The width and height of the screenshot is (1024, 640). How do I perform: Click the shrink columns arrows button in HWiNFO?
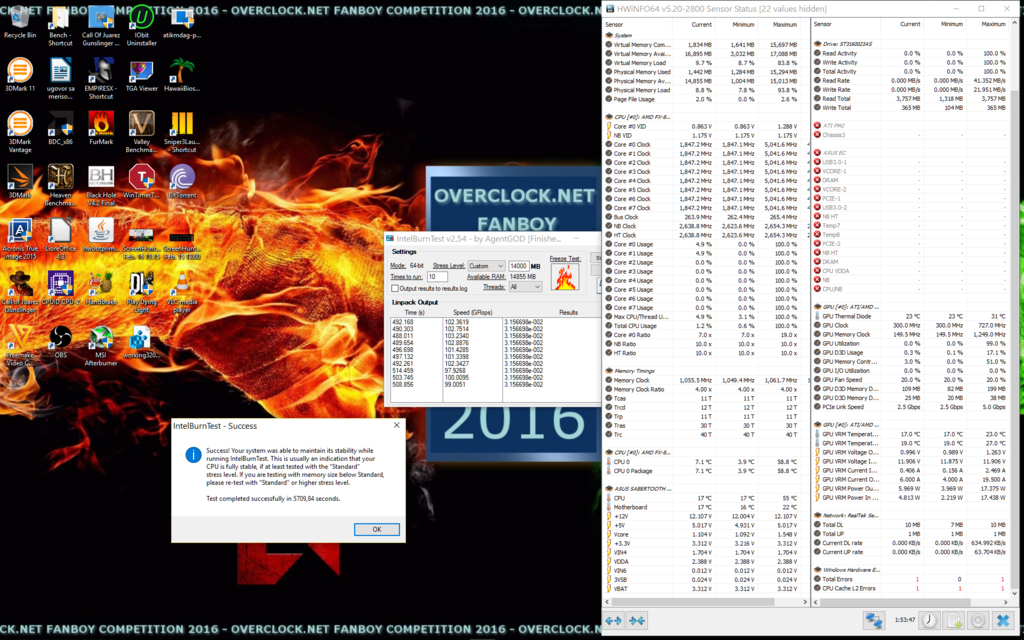tap(637, 620)
